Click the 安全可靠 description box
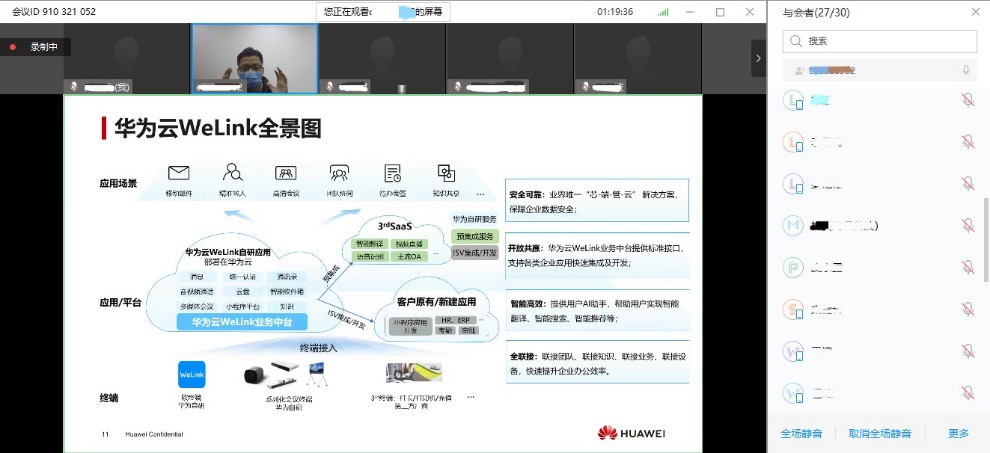The image size is (990, 453). (597, 201)
